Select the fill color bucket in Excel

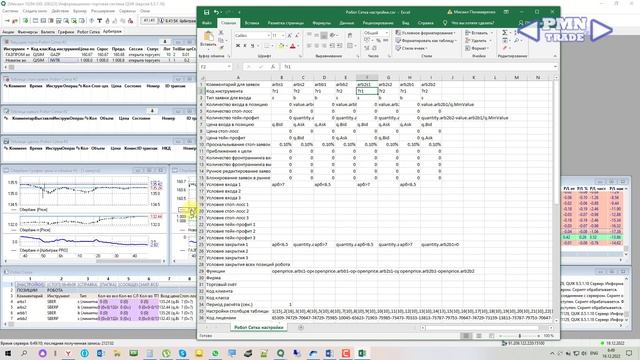pos(281,46)
